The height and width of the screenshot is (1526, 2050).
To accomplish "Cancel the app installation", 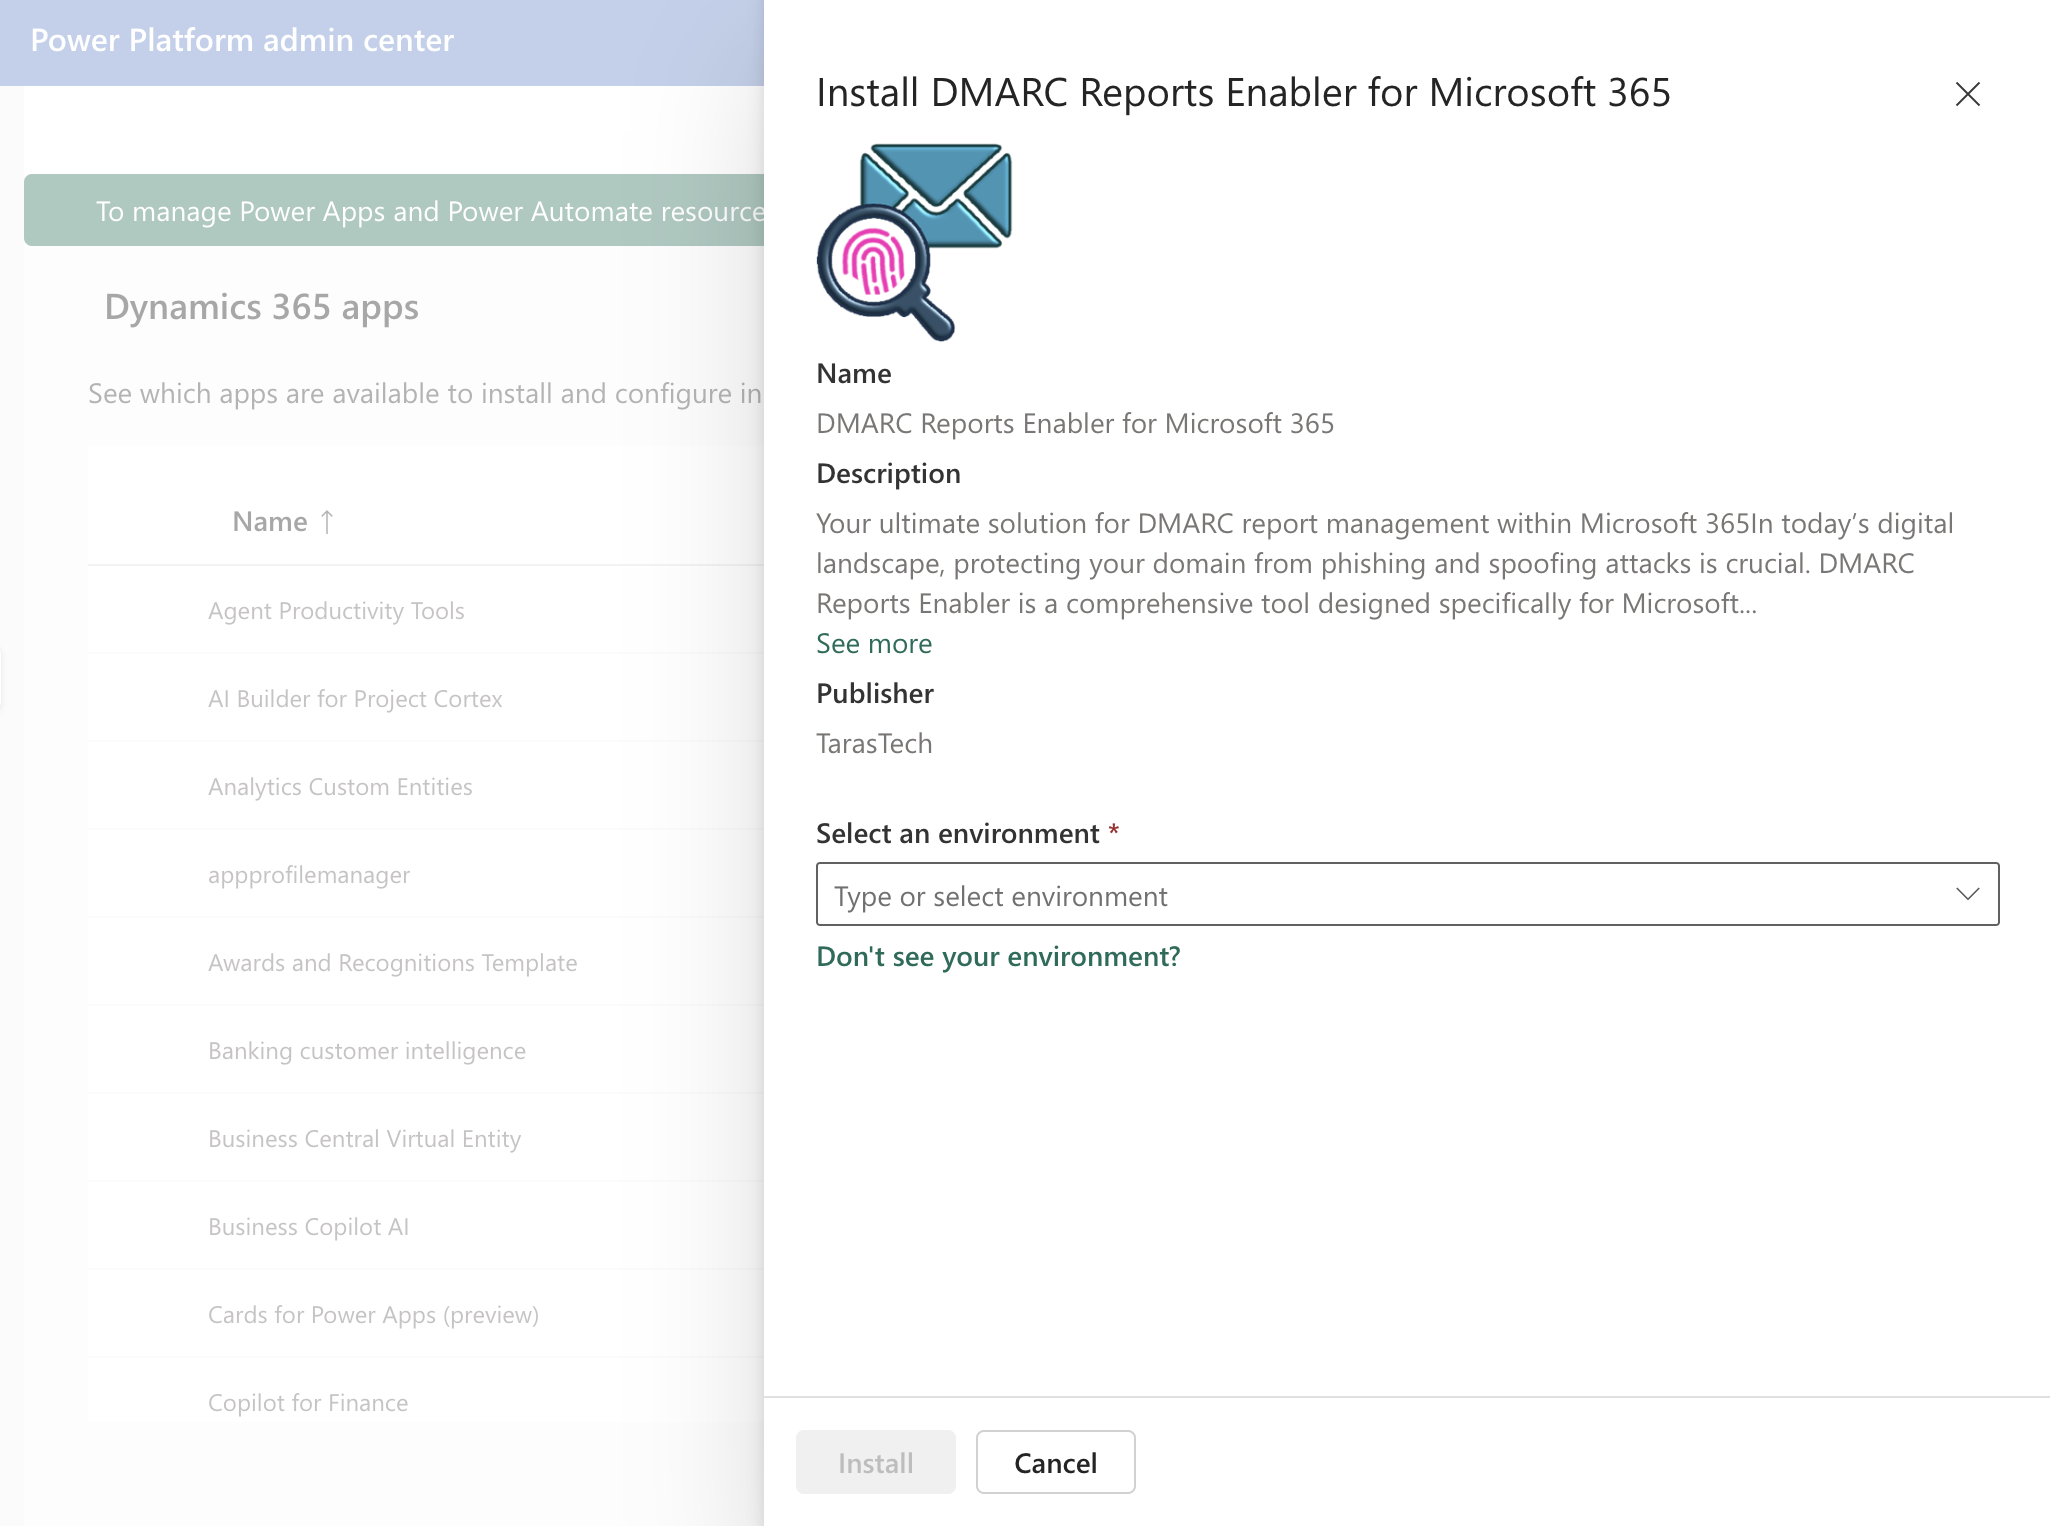I will click(1055, 1462).
